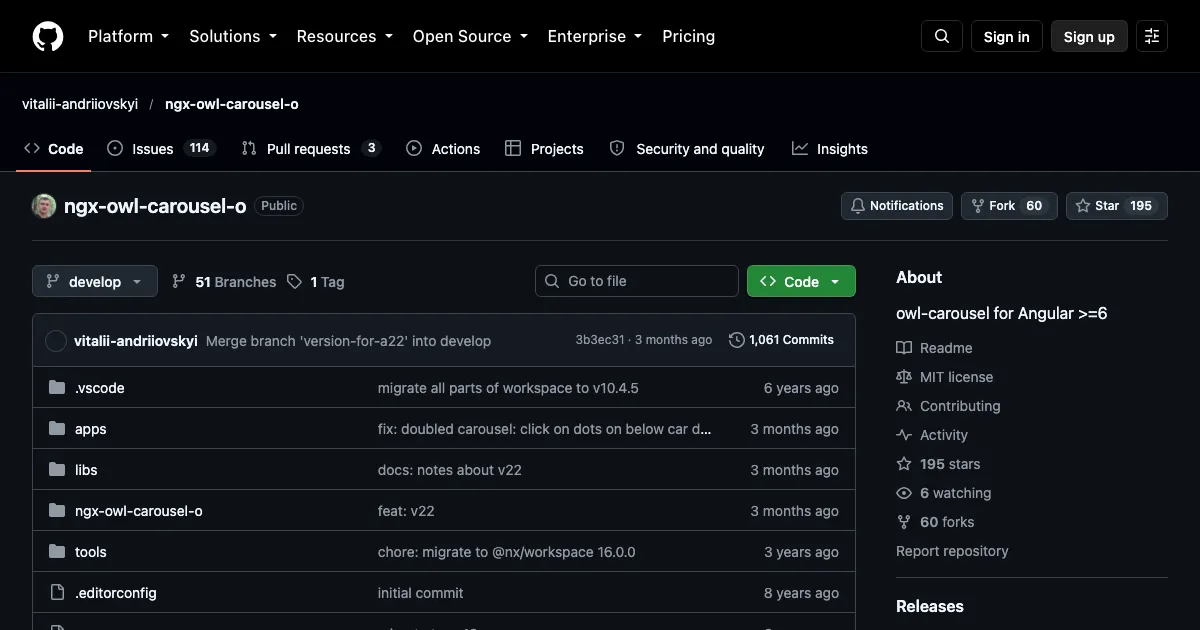1200x630 pixels.
Task: Click the Sign in button
Action: tap(1006, 36)
